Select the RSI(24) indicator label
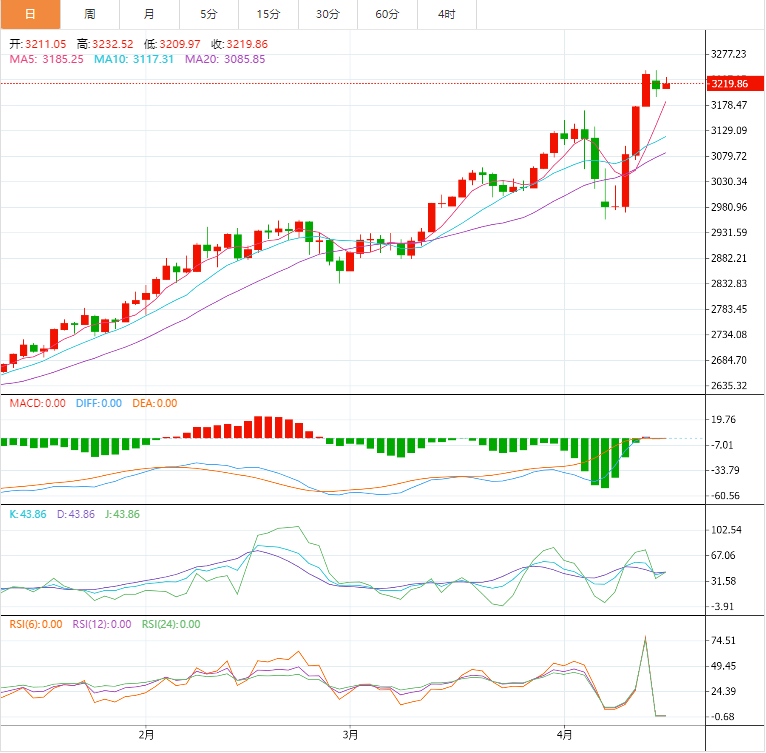This screenshot has width=766, height=753. pos(170,624)
